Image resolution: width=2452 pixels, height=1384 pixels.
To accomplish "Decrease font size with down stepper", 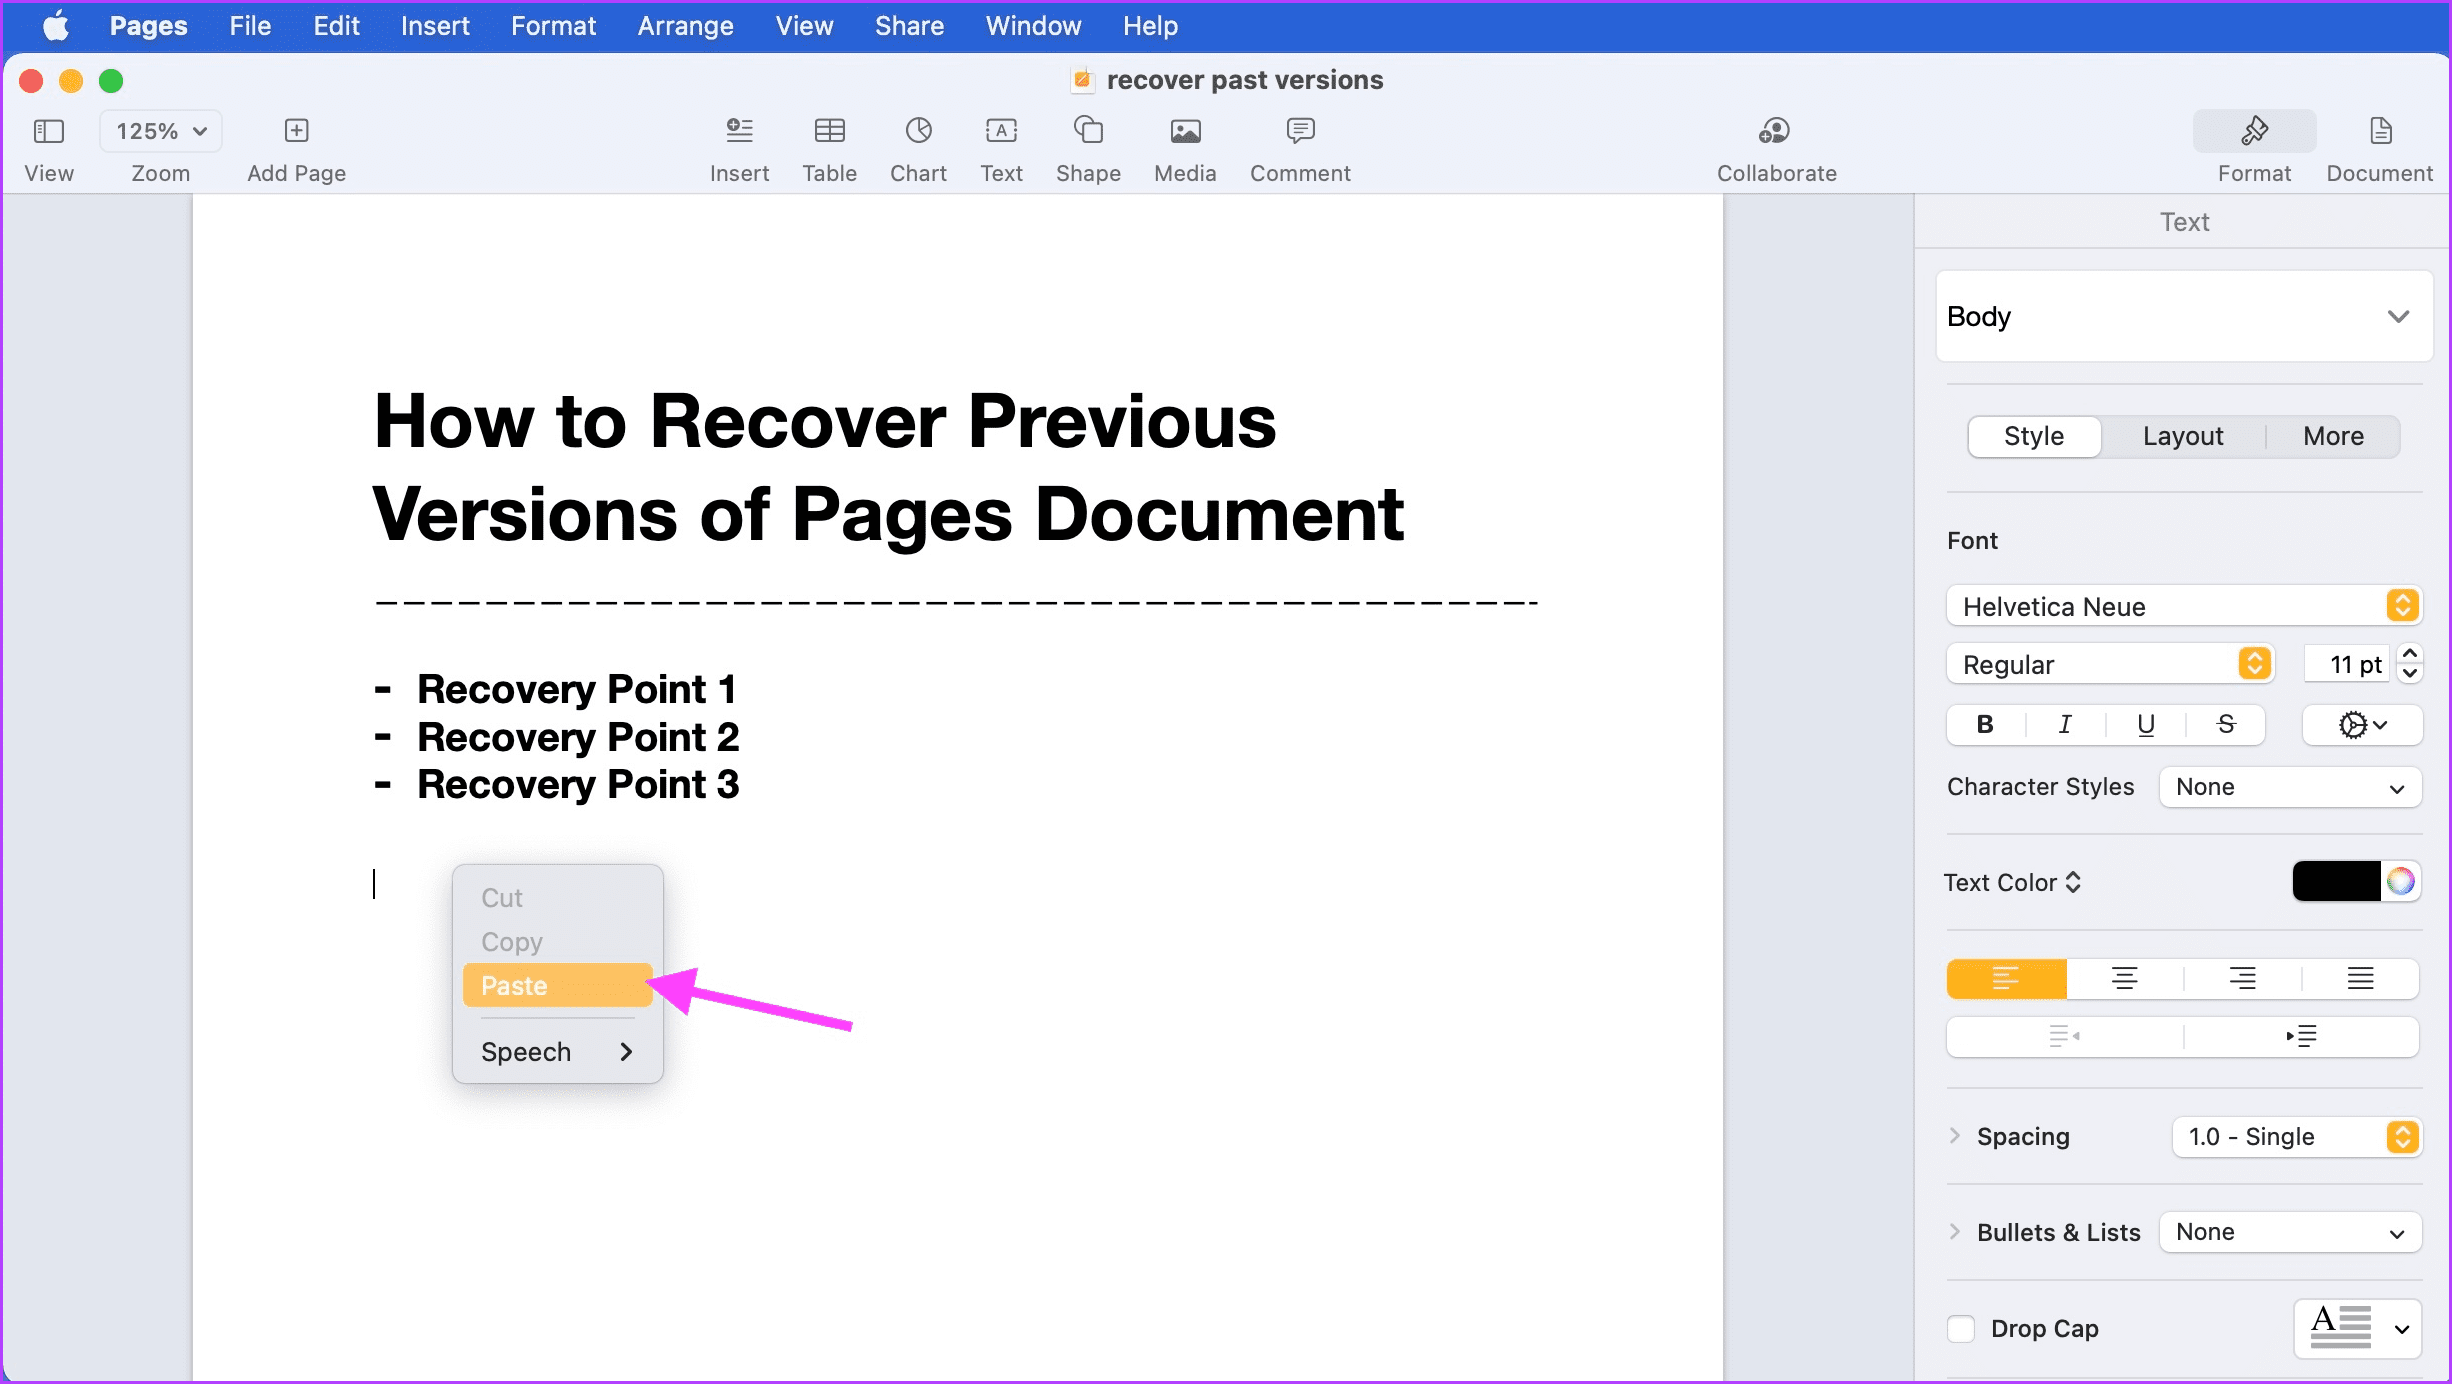I will (x=2410, y=674).
